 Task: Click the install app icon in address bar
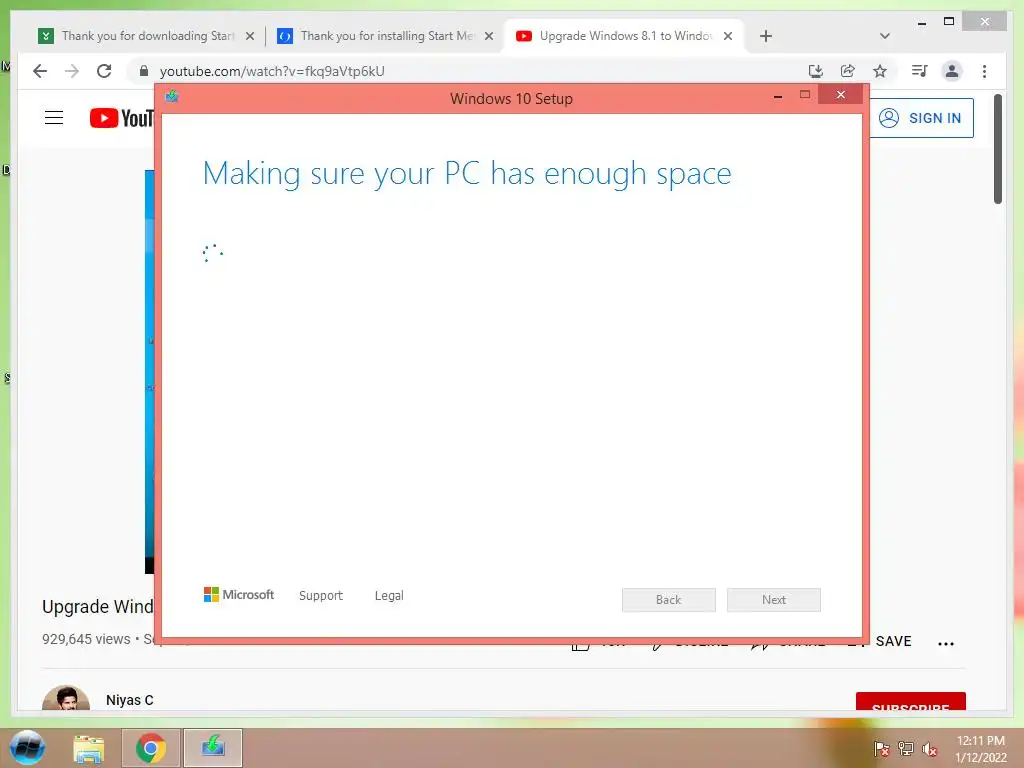pos(815,71)
